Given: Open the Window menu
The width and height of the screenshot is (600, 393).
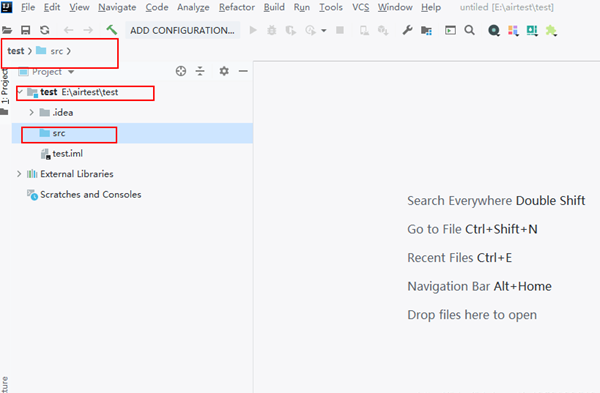Looking at the screenshot, I should click(x=395, y=7).
